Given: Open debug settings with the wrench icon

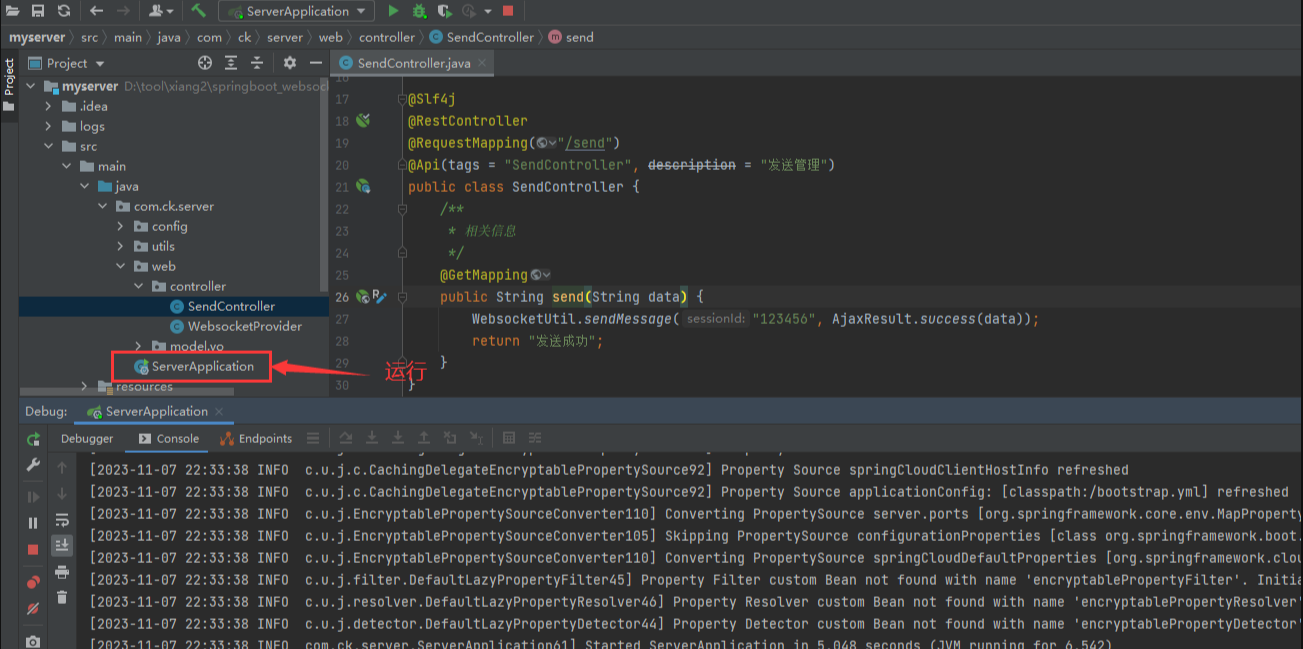Looking at the screenshot, I should coord(33,465).
